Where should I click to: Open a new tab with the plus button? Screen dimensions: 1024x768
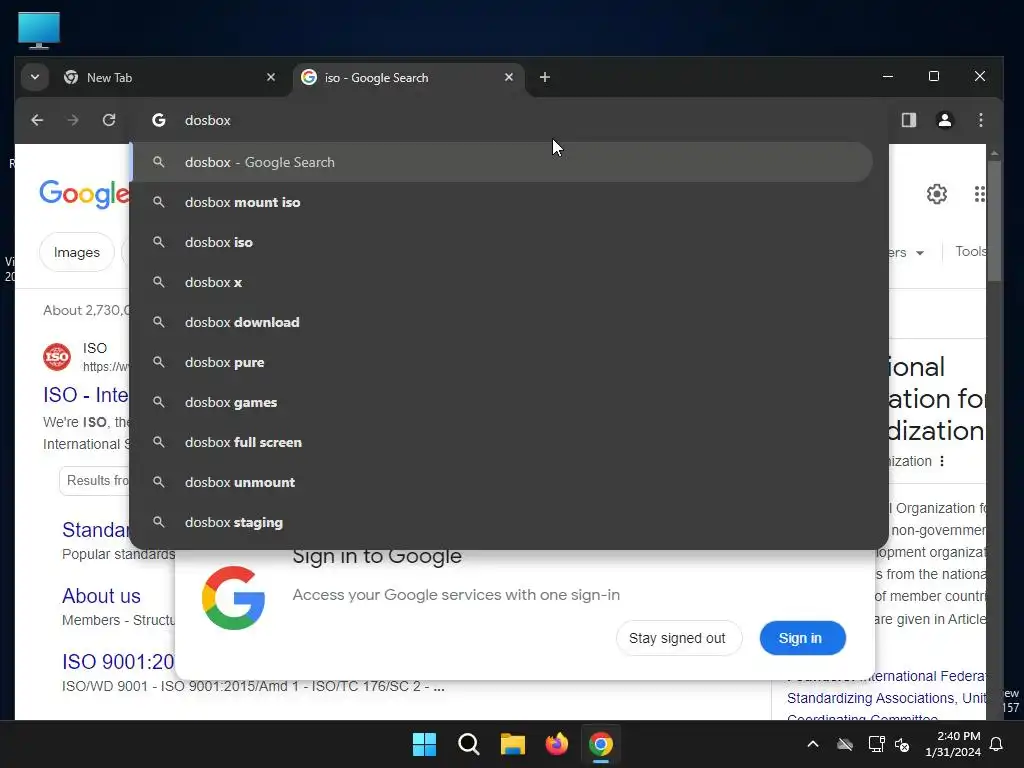pos(545,77)
